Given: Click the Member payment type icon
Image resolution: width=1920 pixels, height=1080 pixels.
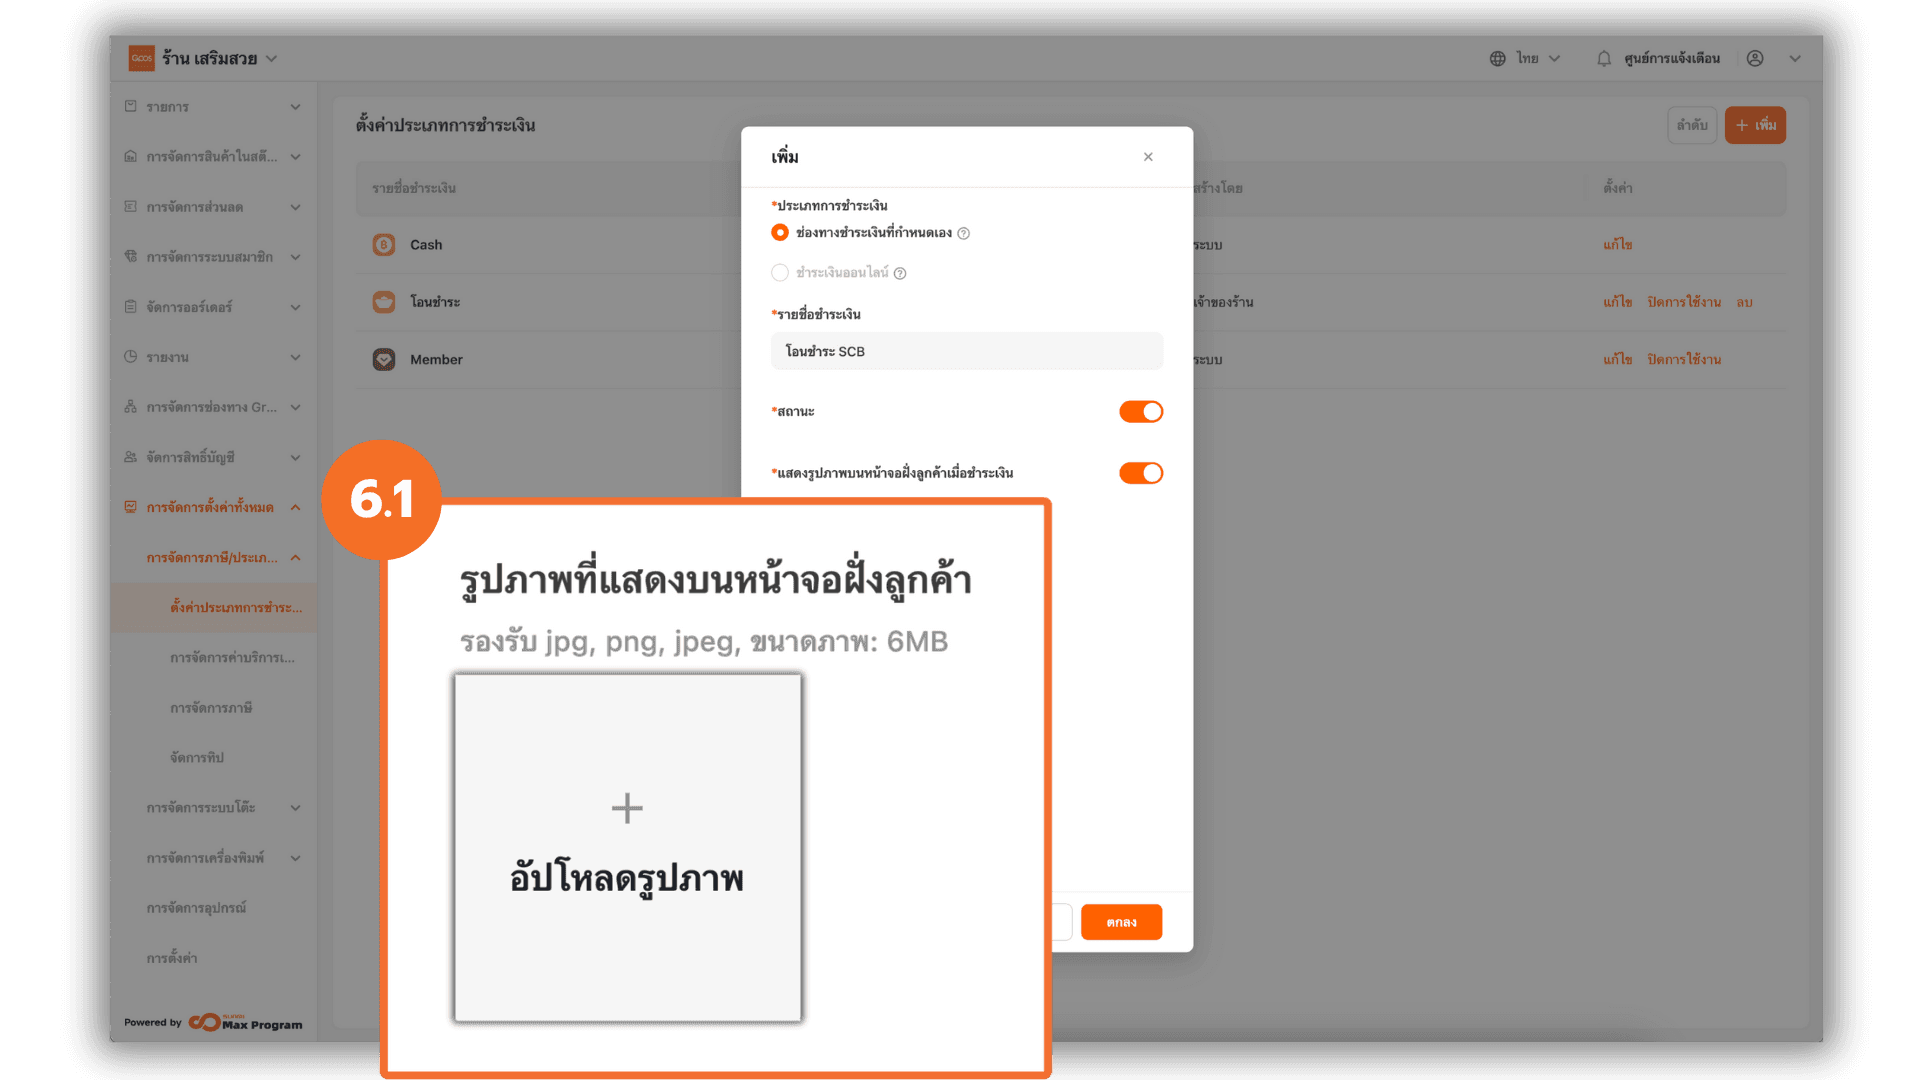Looking at the screenshot, I should (x=384, y=360).
